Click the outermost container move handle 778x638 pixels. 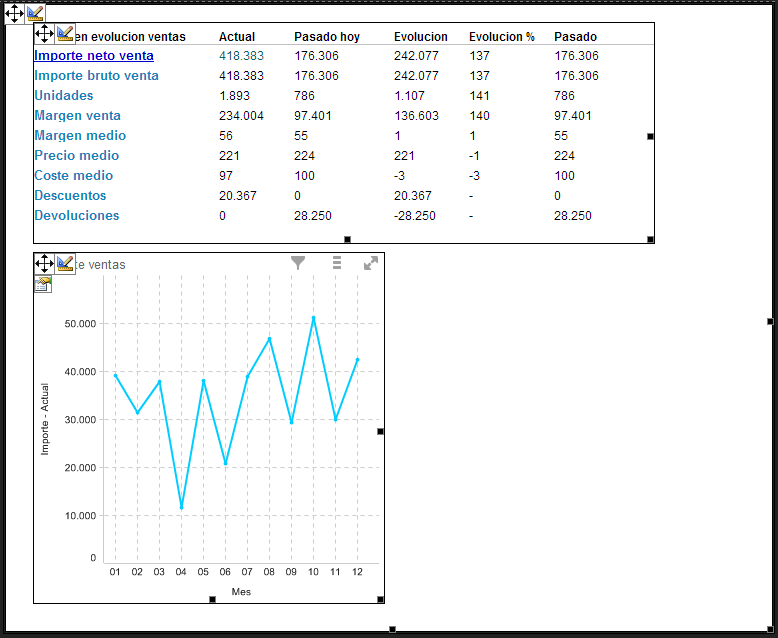(x=14, y=13)
